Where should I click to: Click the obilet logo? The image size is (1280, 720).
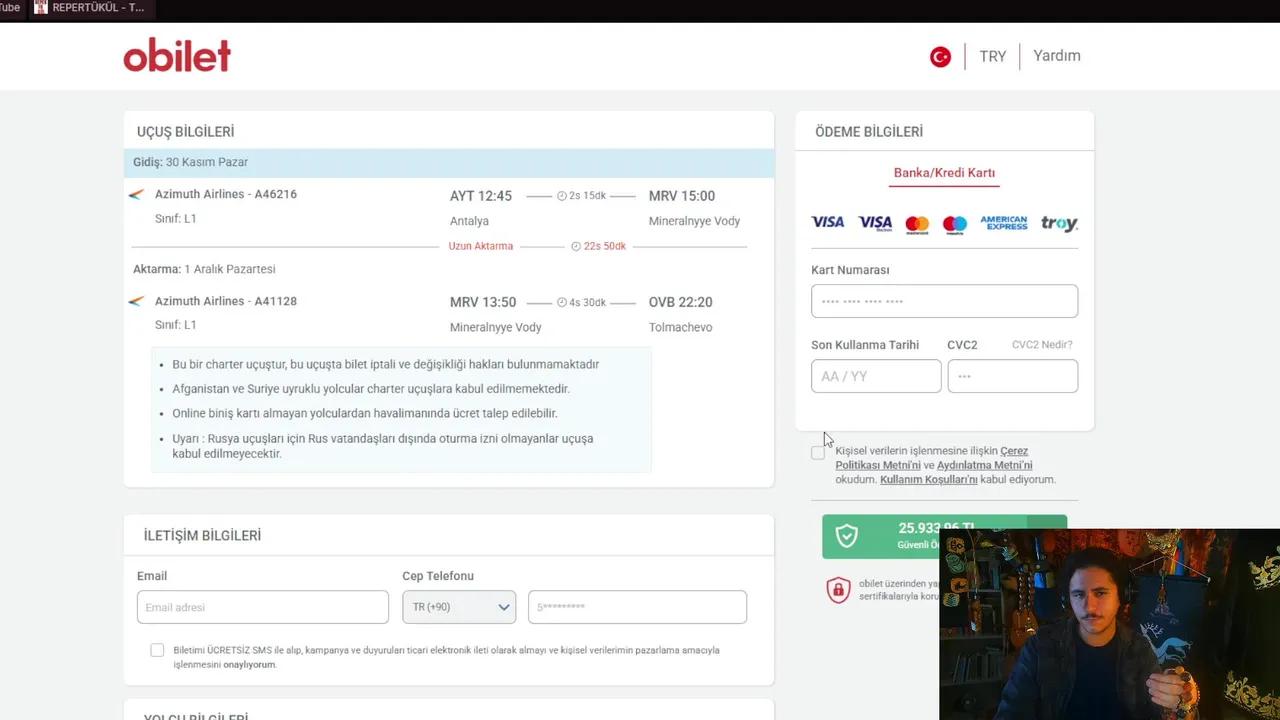[177, 55]
